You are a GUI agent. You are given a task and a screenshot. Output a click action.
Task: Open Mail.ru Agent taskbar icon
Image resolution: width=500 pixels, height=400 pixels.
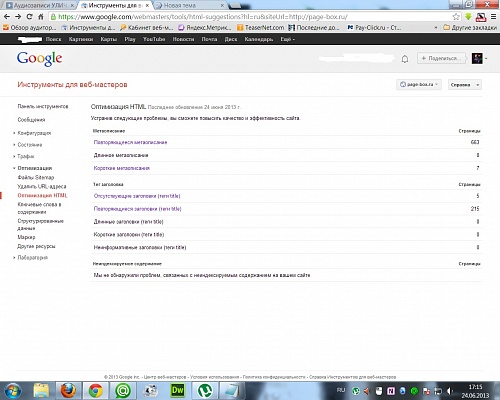[123, 391]
